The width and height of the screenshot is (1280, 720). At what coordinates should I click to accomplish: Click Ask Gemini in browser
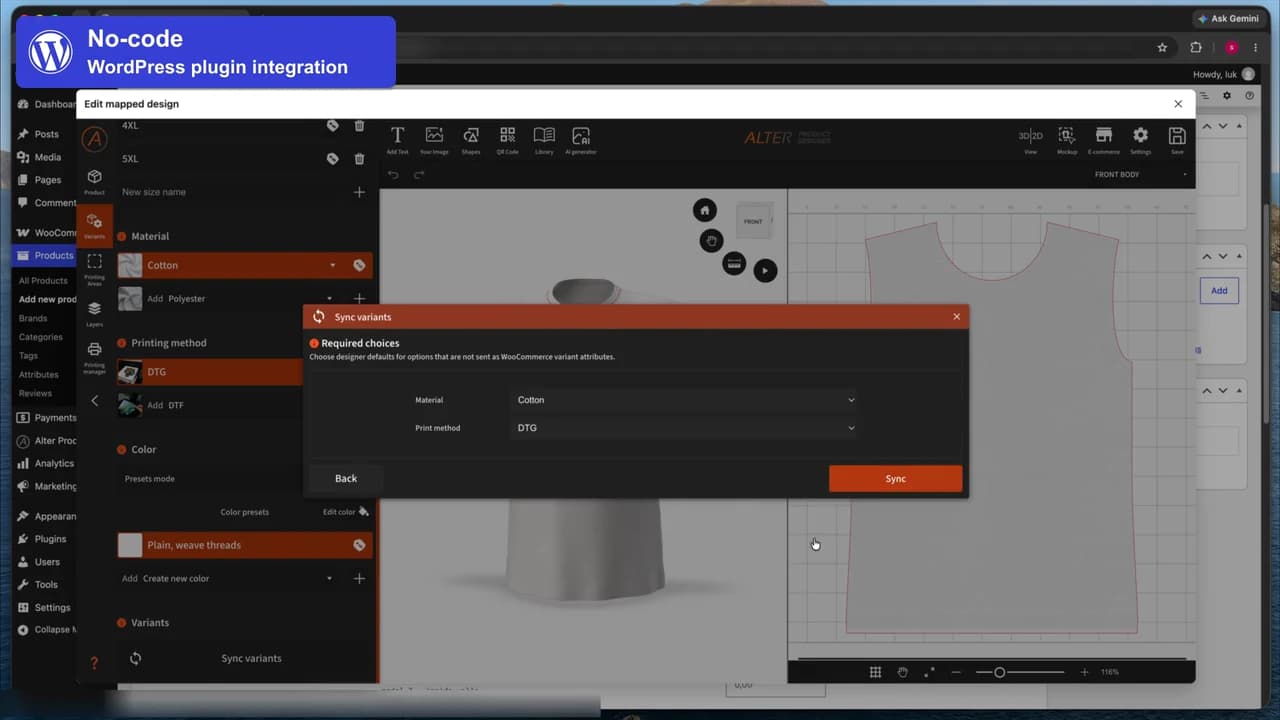tap(1228, 19)
